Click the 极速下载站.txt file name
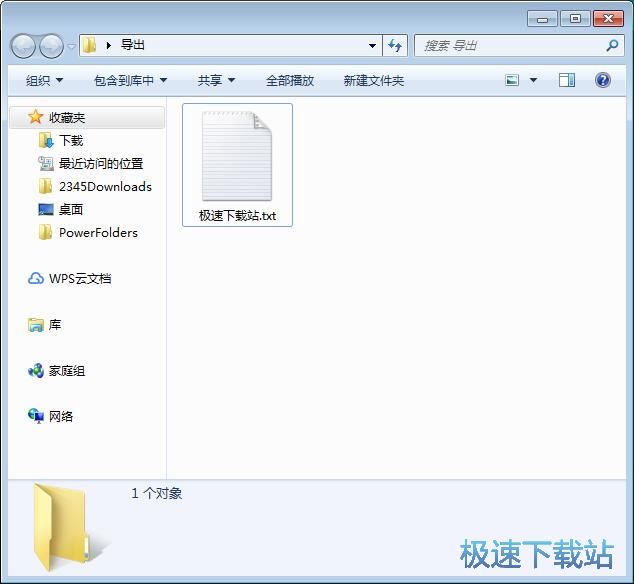The width and height of the screenshot is (634, 584). pyautogui.click(x=237, y=215)
